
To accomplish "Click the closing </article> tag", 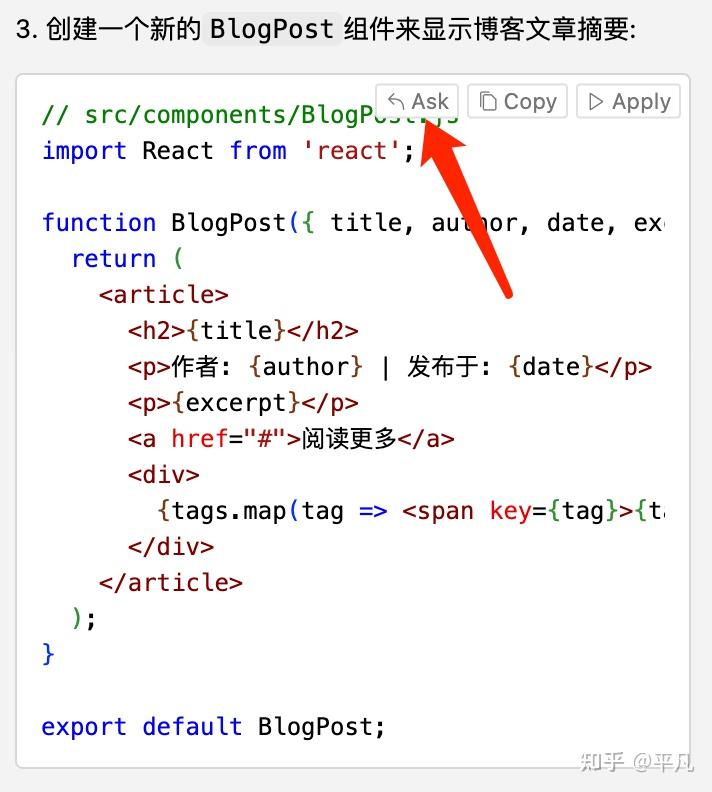I will pyautogui.click(x=171, y=582).
